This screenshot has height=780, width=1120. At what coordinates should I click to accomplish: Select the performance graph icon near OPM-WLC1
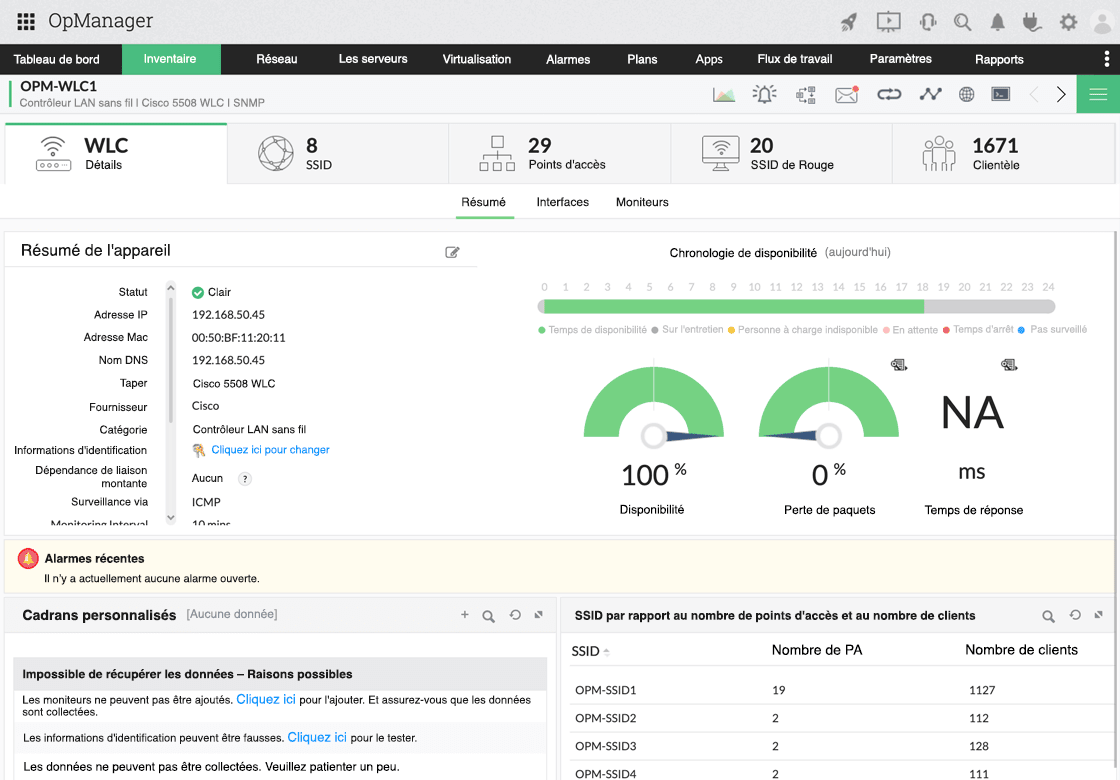[724, 94]
